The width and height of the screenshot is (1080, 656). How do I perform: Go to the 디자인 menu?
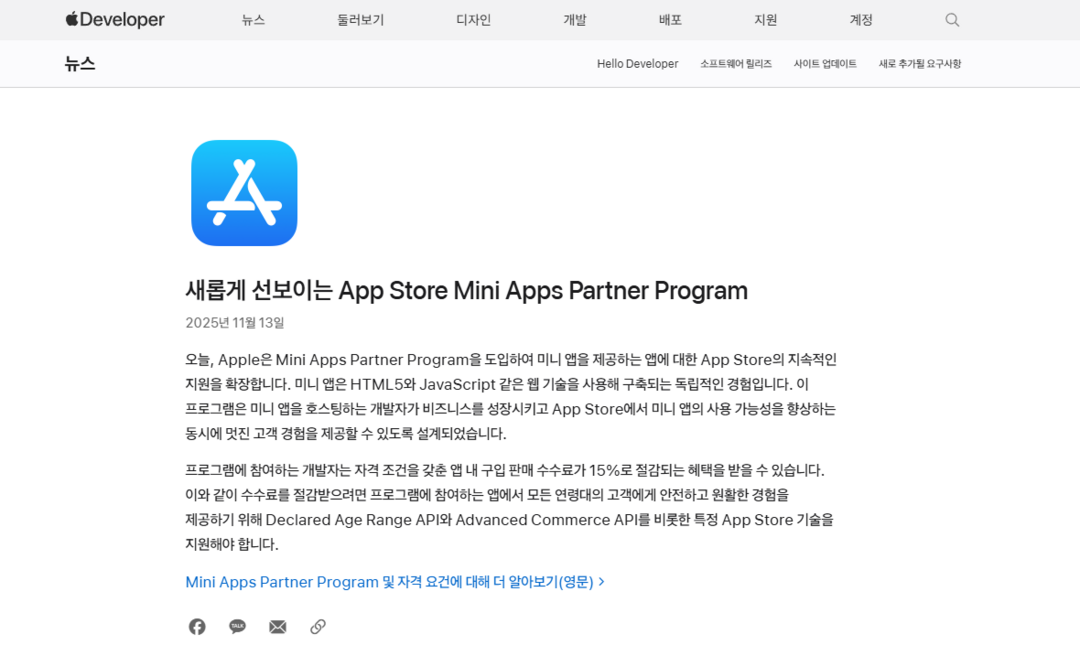coord(473,20)
